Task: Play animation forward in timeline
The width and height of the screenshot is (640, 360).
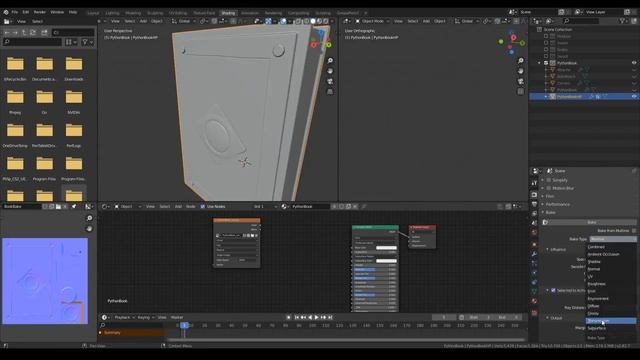Action: [316, 317]
